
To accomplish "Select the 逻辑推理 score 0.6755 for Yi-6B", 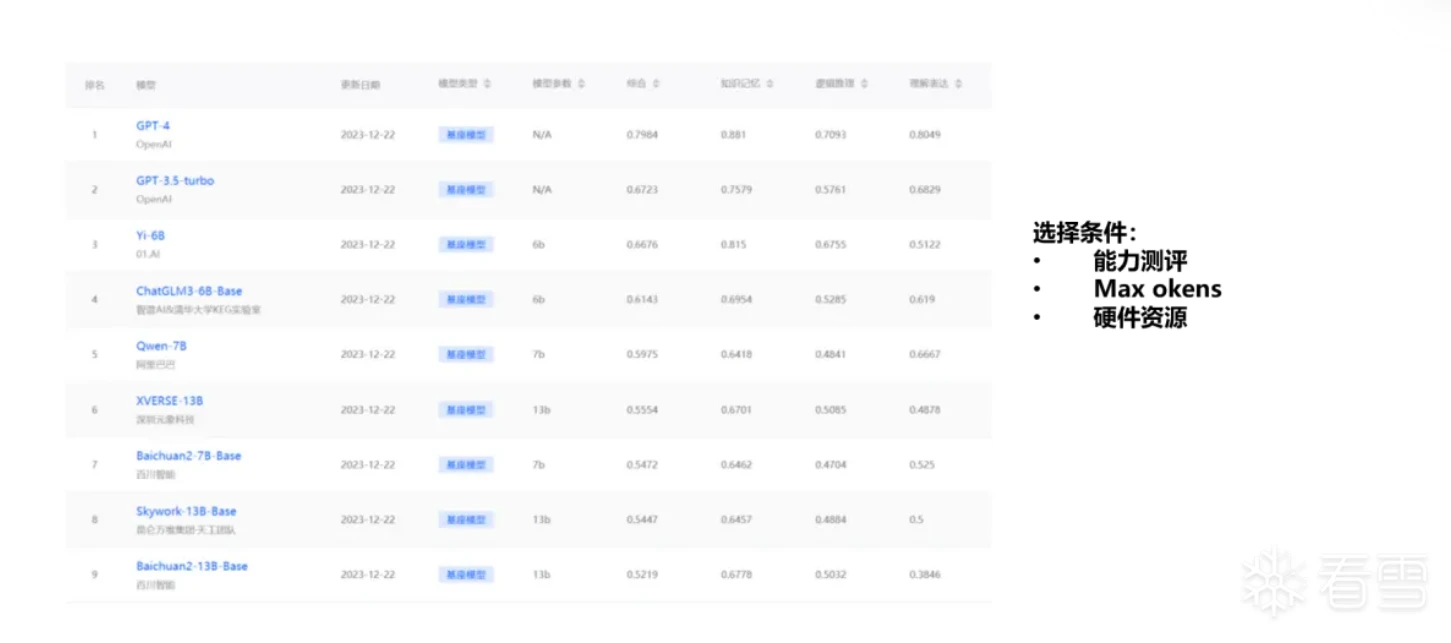I will tap(831, 244).
